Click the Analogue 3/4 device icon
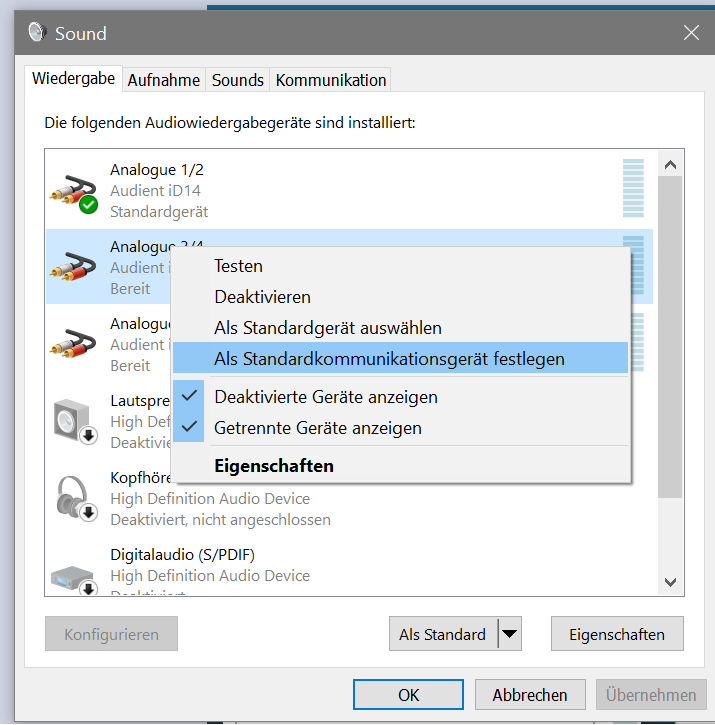This screenshot has height=725, width=715. point(73,267)
